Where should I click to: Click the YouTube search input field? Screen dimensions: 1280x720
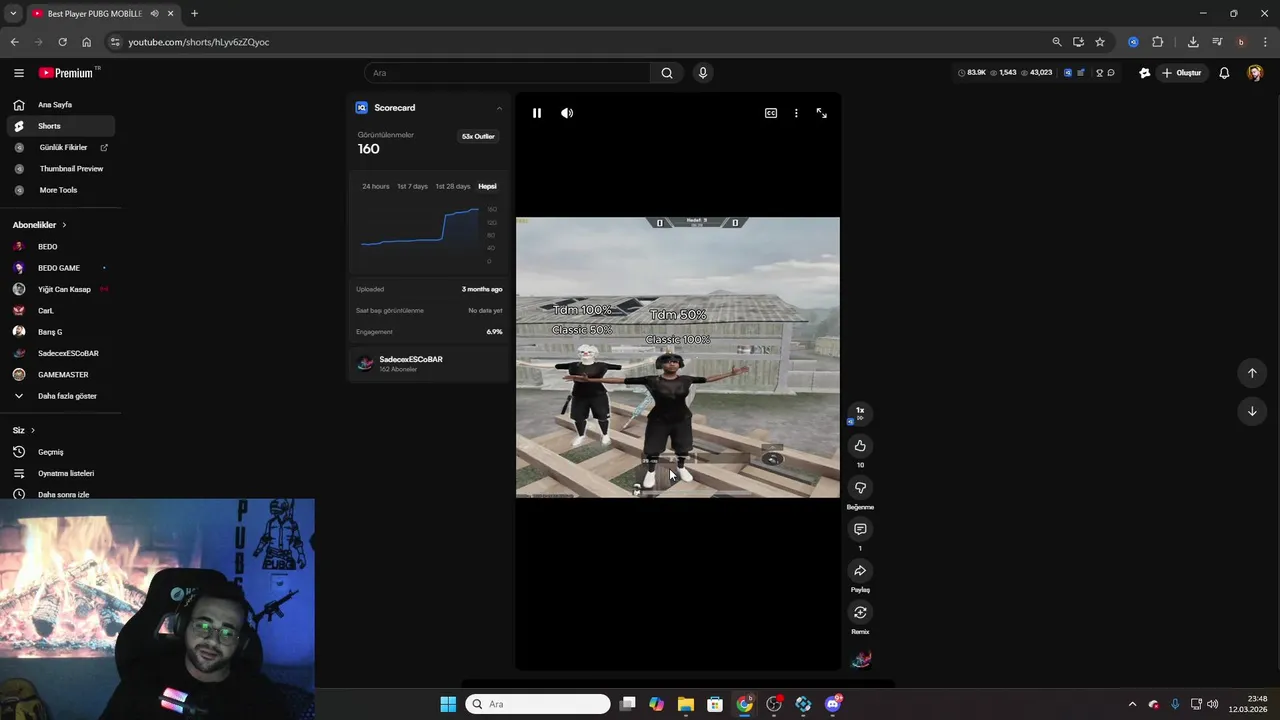click(507, 73)
